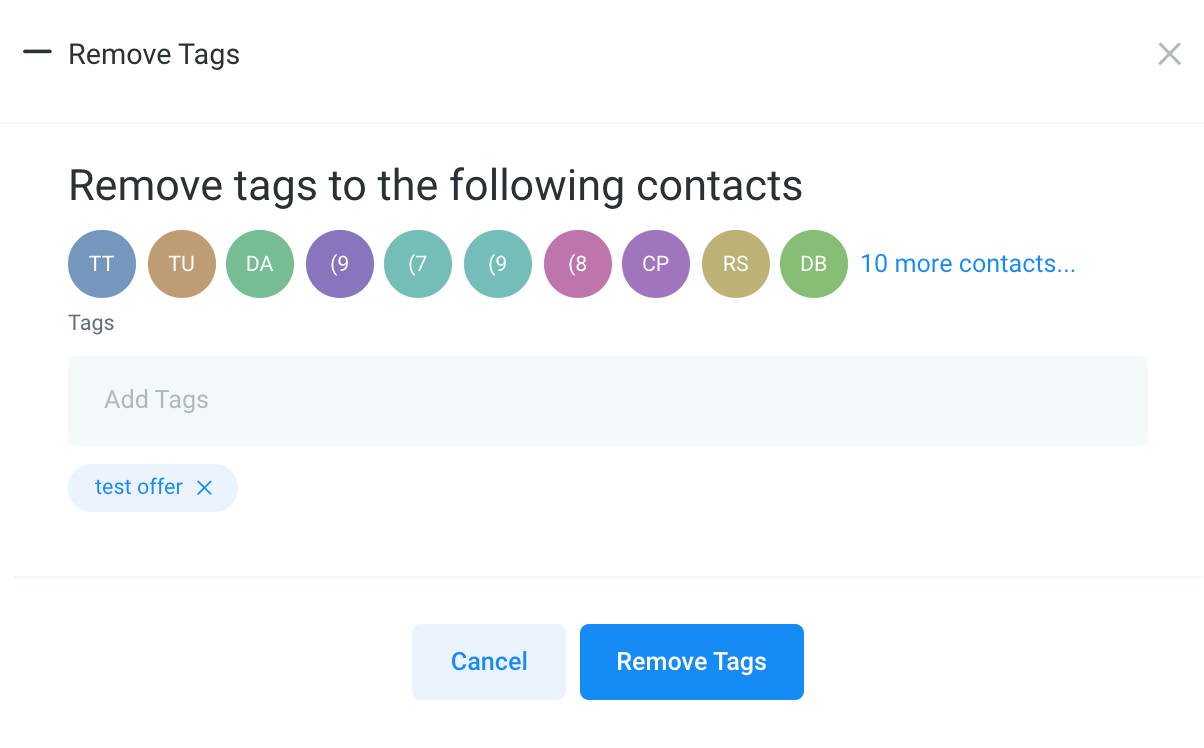
Task: Click the RS contact avatar
Action: (x=736, y=264)
